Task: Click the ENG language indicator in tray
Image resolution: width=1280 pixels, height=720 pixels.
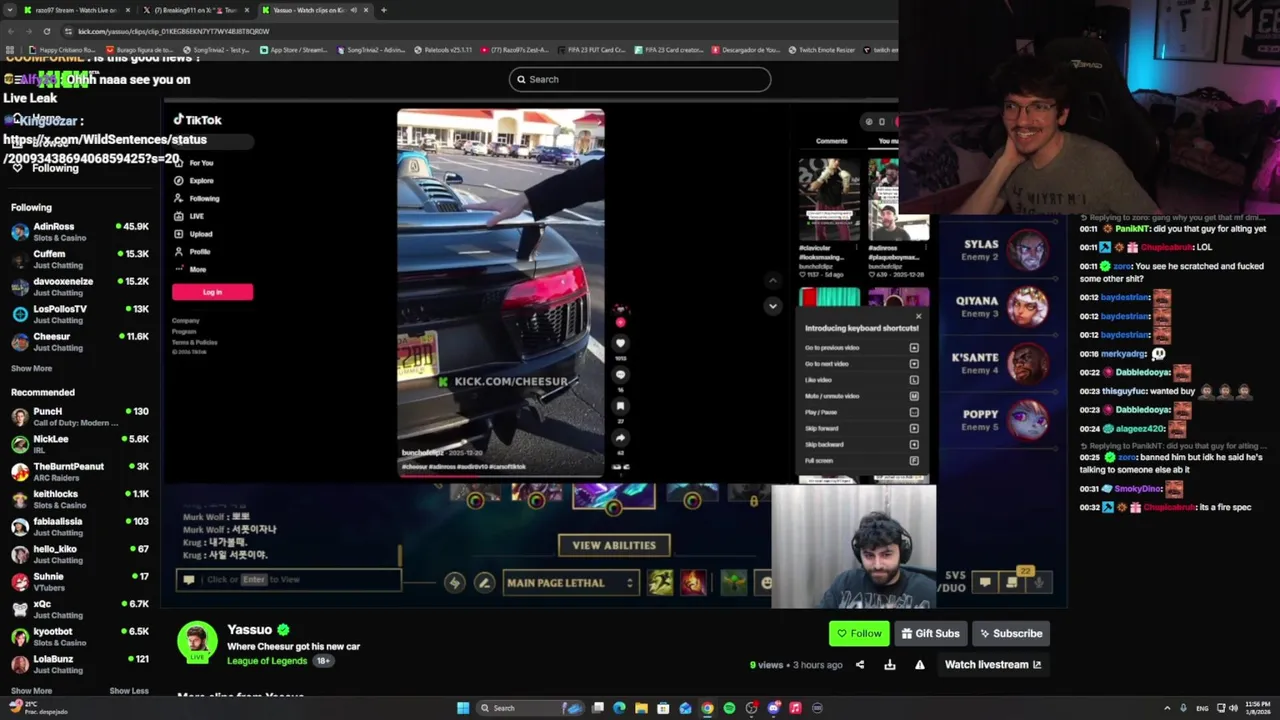Action: pos(1202,708)
